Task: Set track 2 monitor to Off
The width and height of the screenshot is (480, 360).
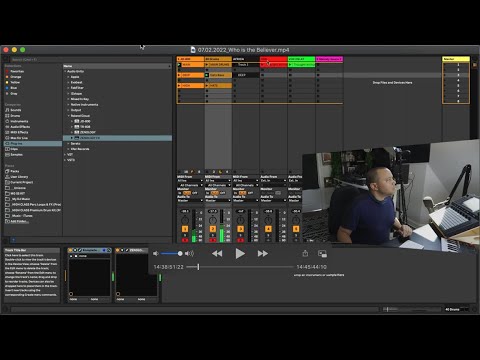Action: pyautogui.click(x=223, y=193)
